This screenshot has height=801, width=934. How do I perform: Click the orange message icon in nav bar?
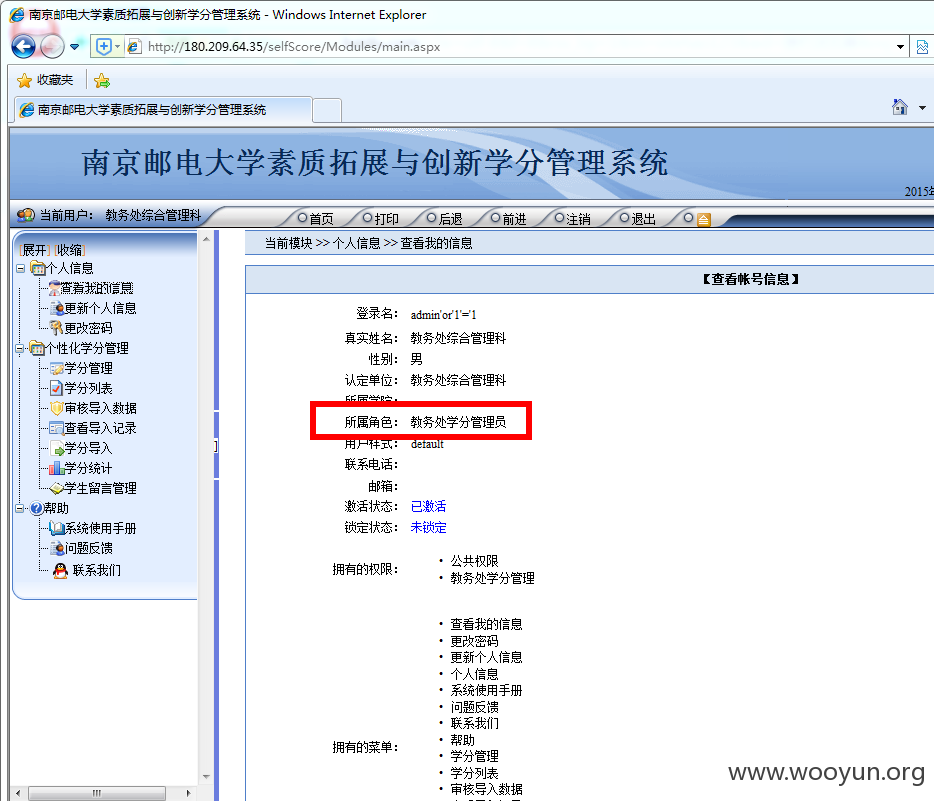pos(703,220)
